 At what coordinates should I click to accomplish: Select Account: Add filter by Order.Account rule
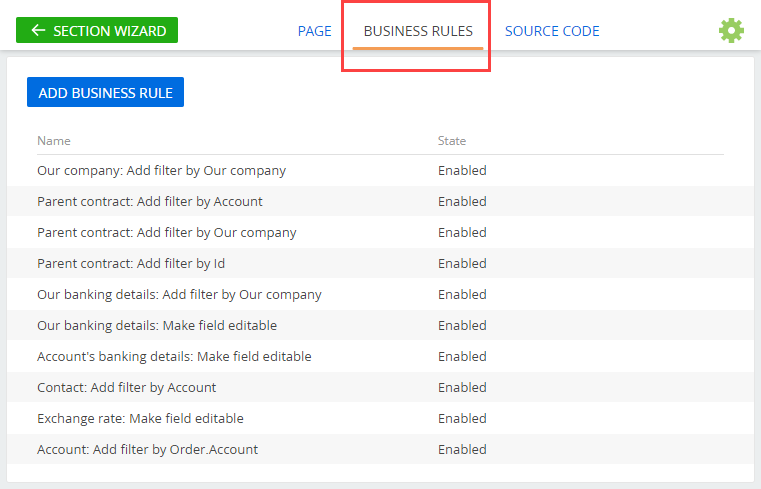point(380,450)
